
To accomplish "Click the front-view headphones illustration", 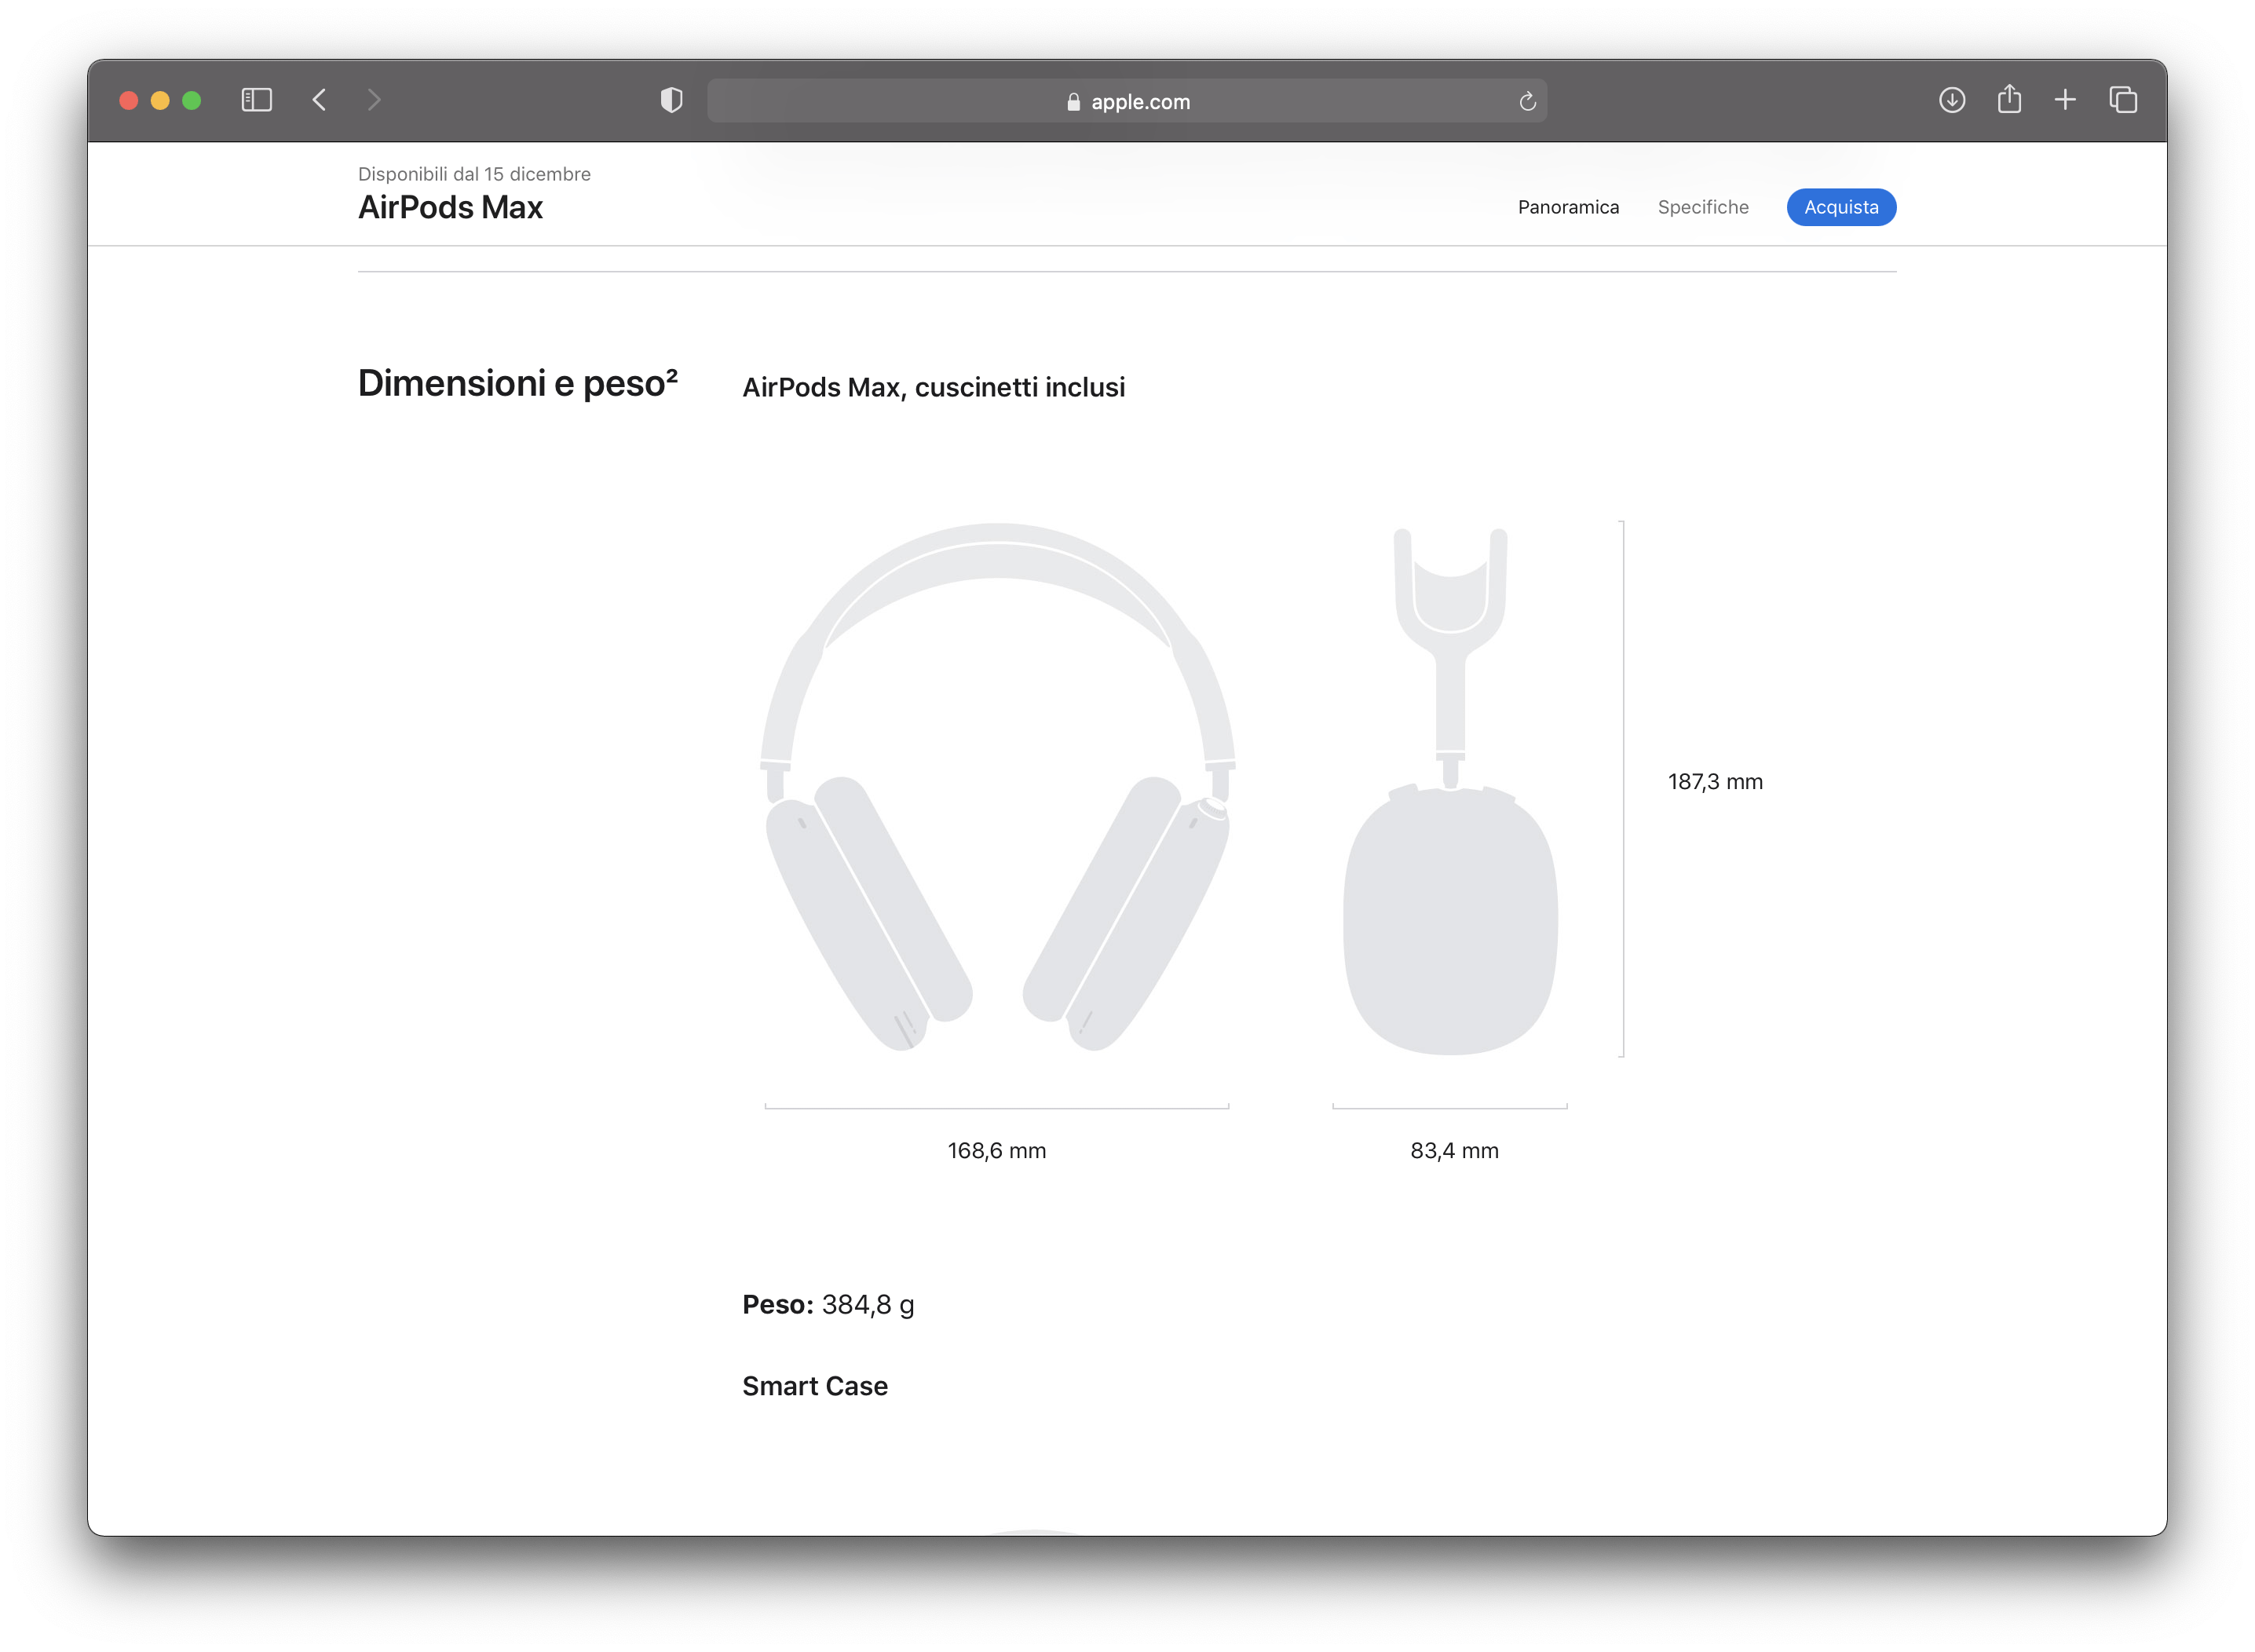I will (x=997, y=787).
